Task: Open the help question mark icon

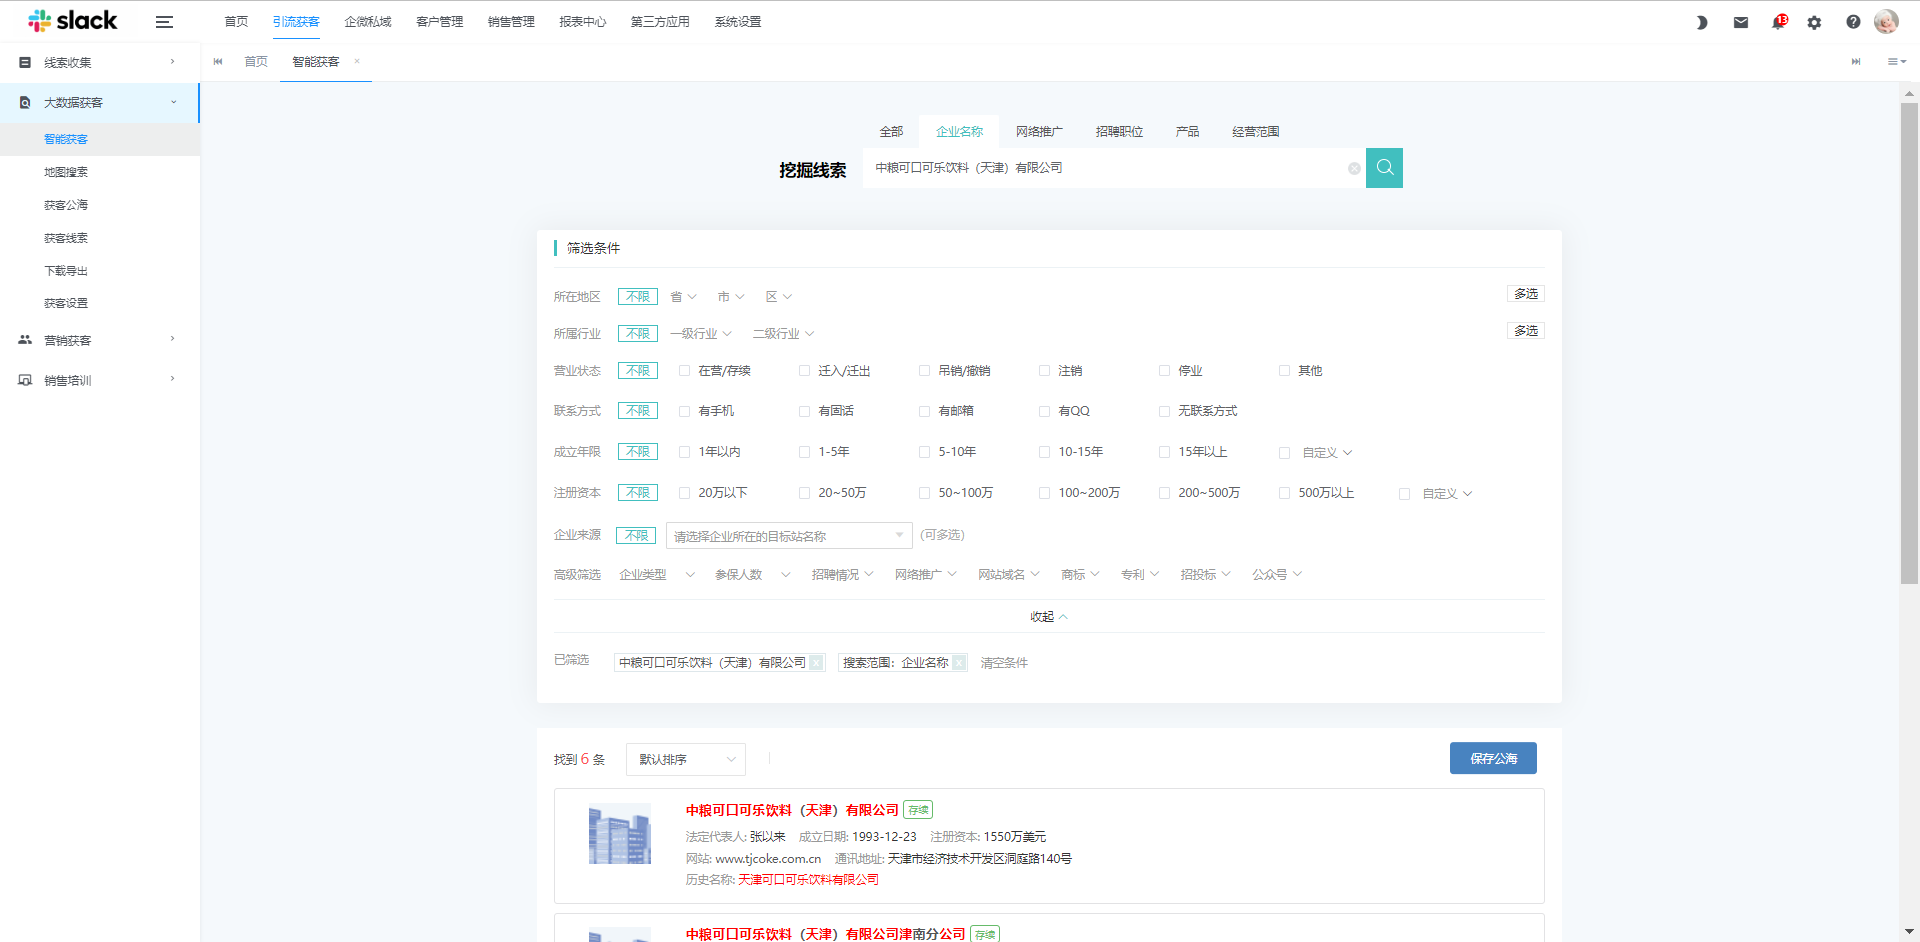Action: click(x=1853, y=22)
